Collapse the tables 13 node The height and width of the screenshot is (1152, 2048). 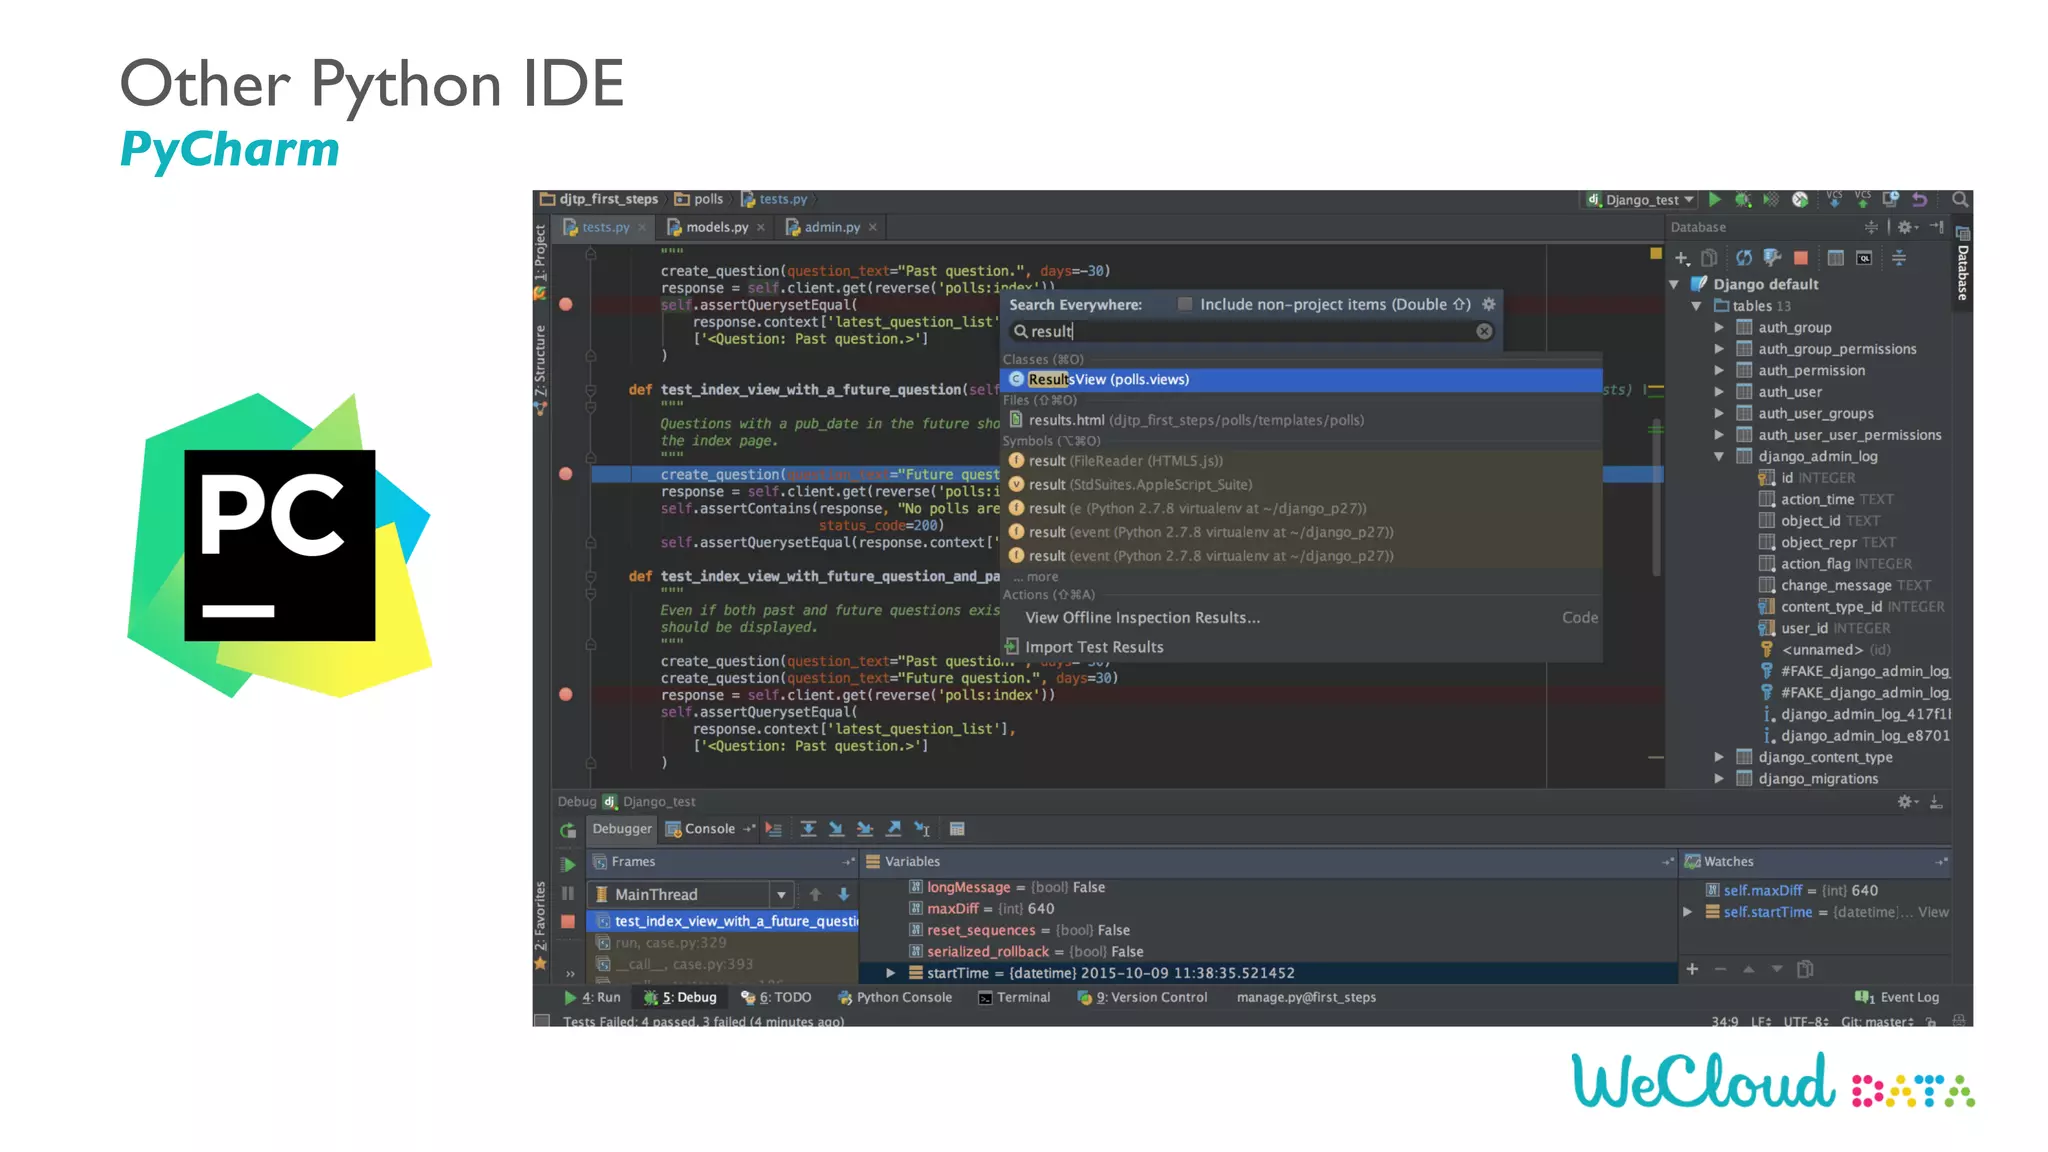(x=1696, y=306)
